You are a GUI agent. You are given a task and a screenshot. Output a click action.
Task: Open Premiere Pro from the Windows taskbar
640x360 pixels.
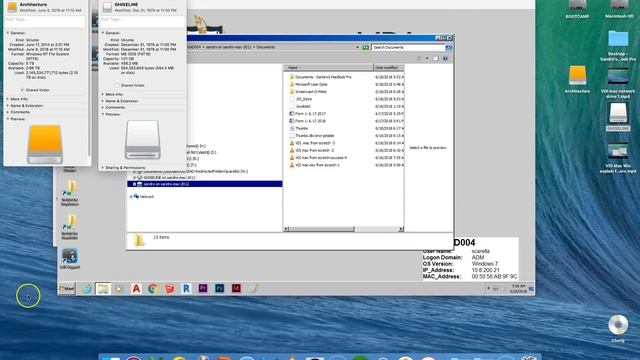203,288
